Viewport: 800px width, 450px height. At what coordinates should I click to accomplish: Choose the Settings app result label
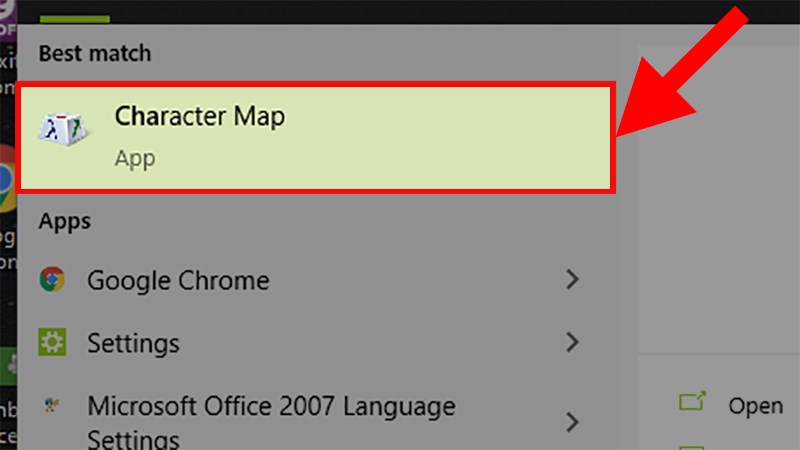pyautogui.click(x=133, y=344)
